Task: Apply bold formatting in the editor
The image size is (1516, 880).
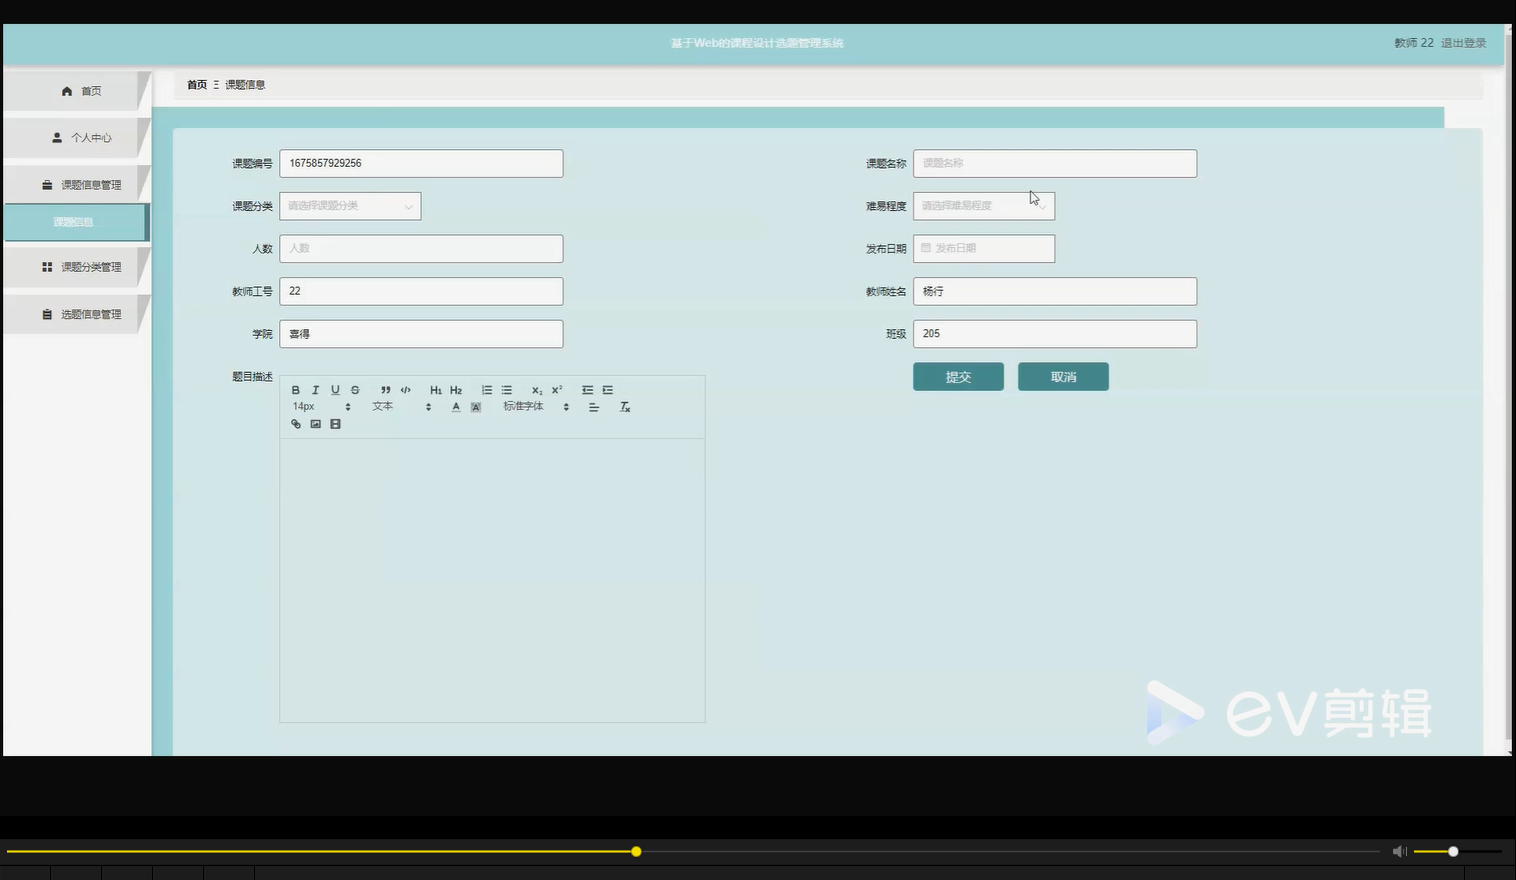Action: coord(295,390)
